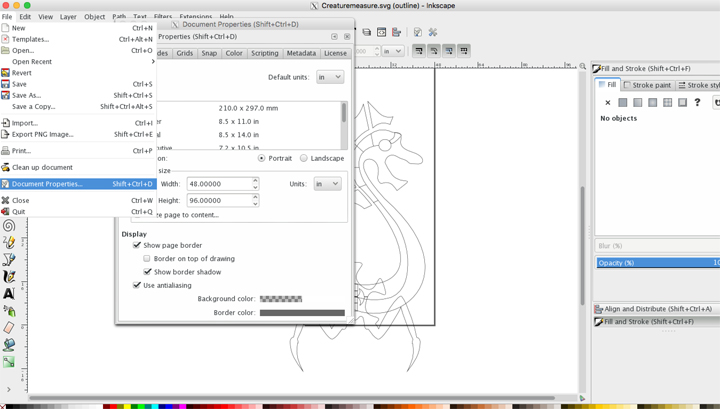Open the Edit menu
This screenshot has width=720, height=409.
point(25,17)
